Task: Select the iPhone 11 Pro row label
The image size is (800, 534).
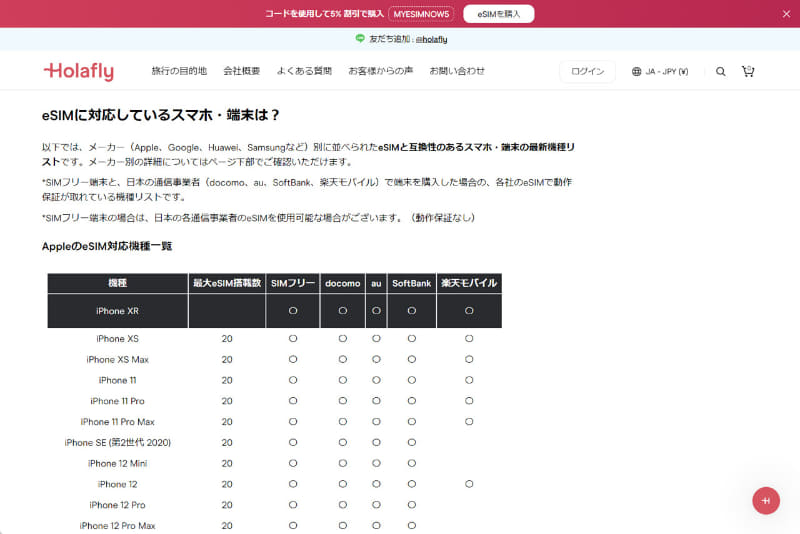Action: [117, 401]
